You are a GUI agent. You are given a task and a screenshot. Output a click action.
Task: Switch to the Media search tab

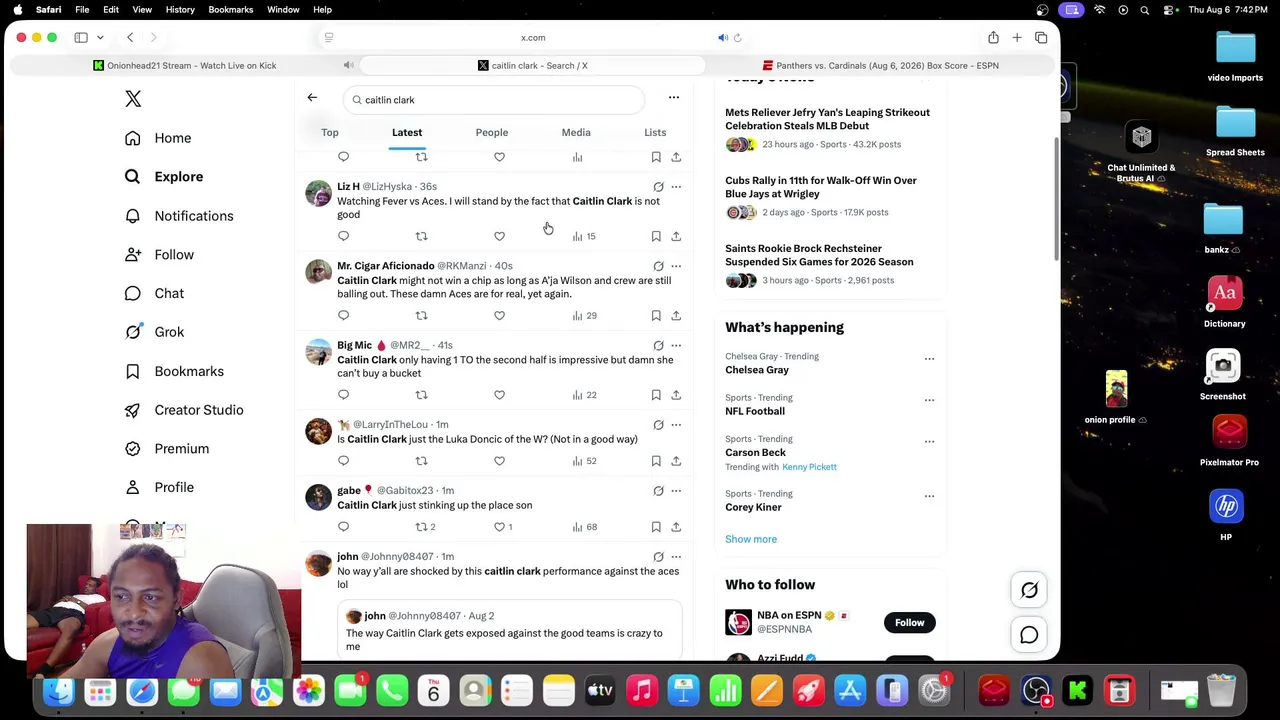click(576, 133)
